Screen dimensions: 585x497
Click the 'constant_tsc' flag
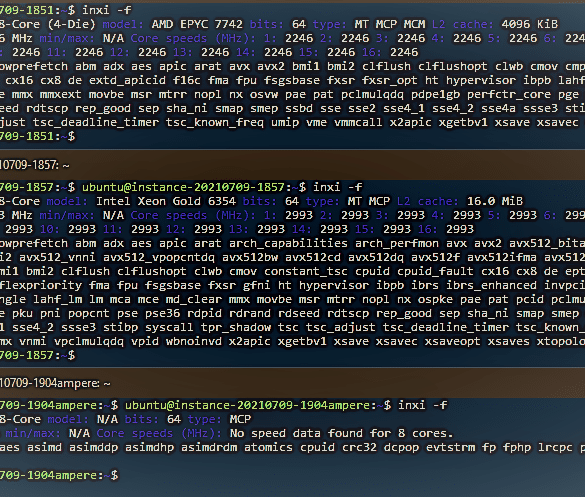click(306, 271)
